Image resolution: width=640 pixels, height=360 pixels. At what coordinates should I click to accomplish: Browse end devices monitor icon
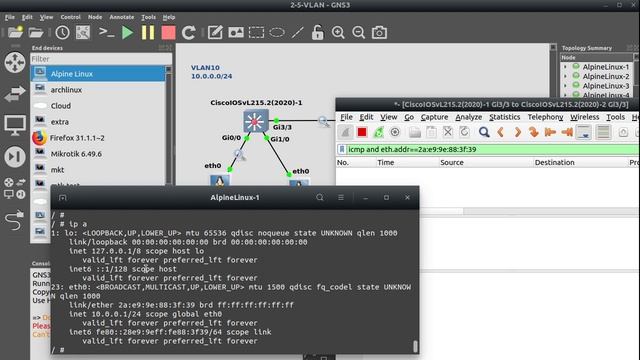[15, 125]
